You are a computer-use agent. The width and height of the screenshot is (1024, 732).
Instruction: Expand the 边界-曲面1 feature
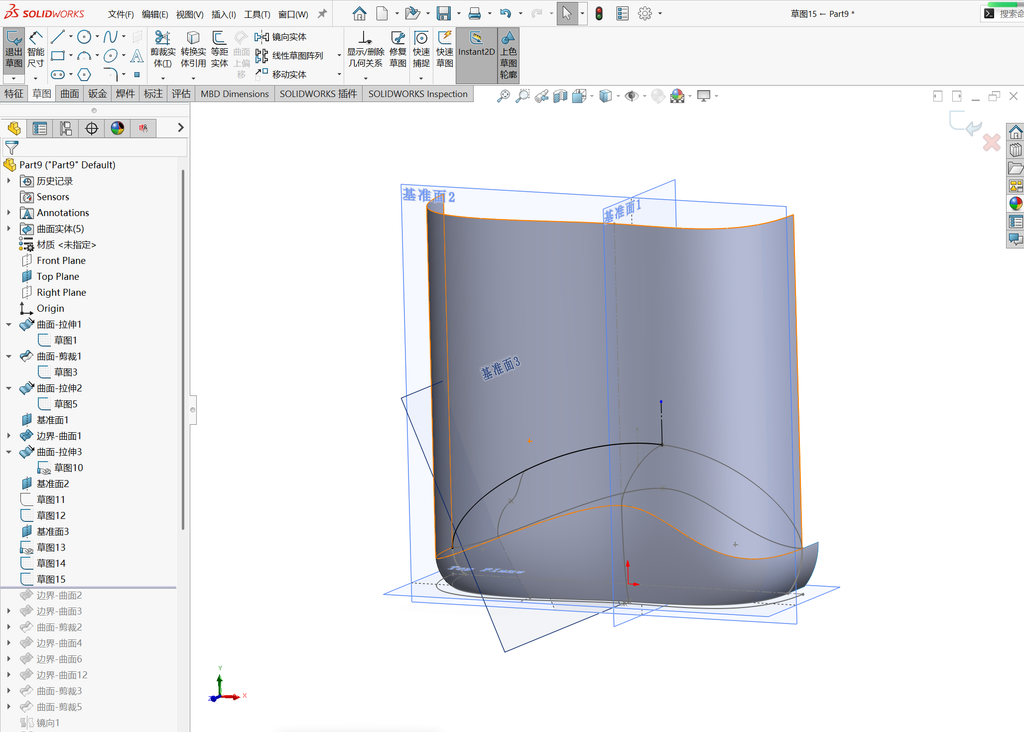[8, 436]
